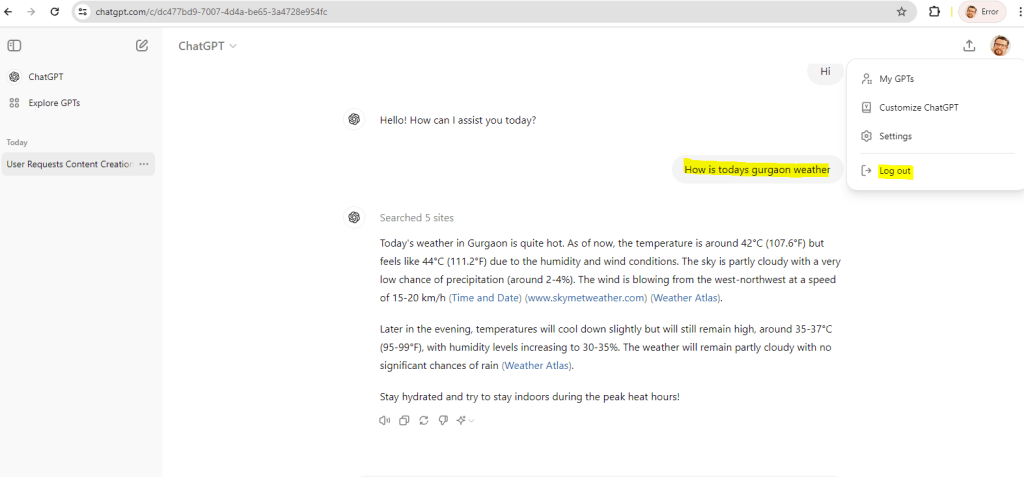
Task: Click the read aloud speaker icon
Action: click(x=385, y=421)
